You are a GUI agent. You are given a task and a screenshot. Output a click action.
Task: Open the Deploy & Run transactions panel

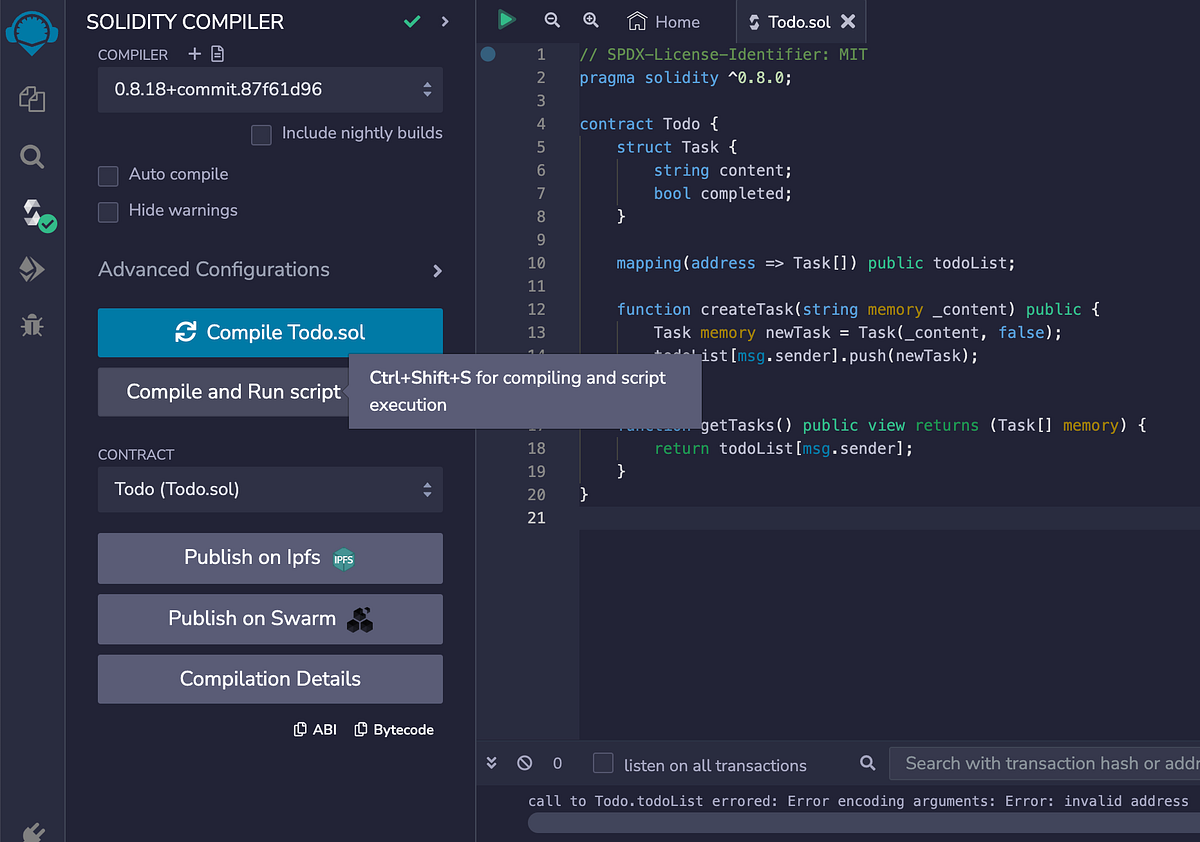[x=31, y=268]
